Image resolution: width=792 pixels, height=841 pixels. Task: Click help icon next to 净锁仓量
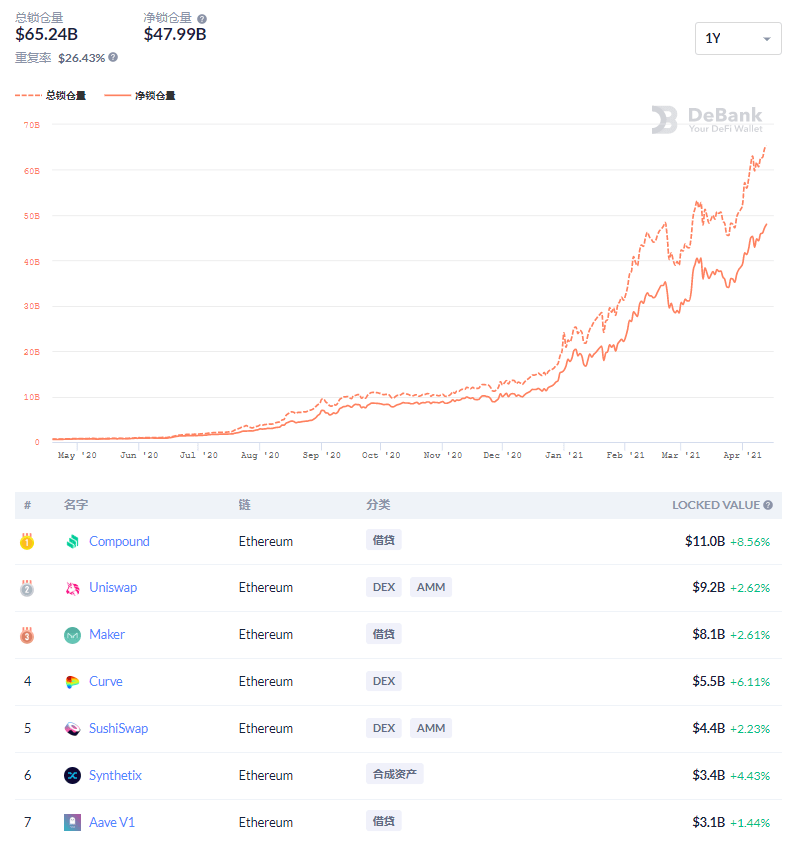(202, 19)
